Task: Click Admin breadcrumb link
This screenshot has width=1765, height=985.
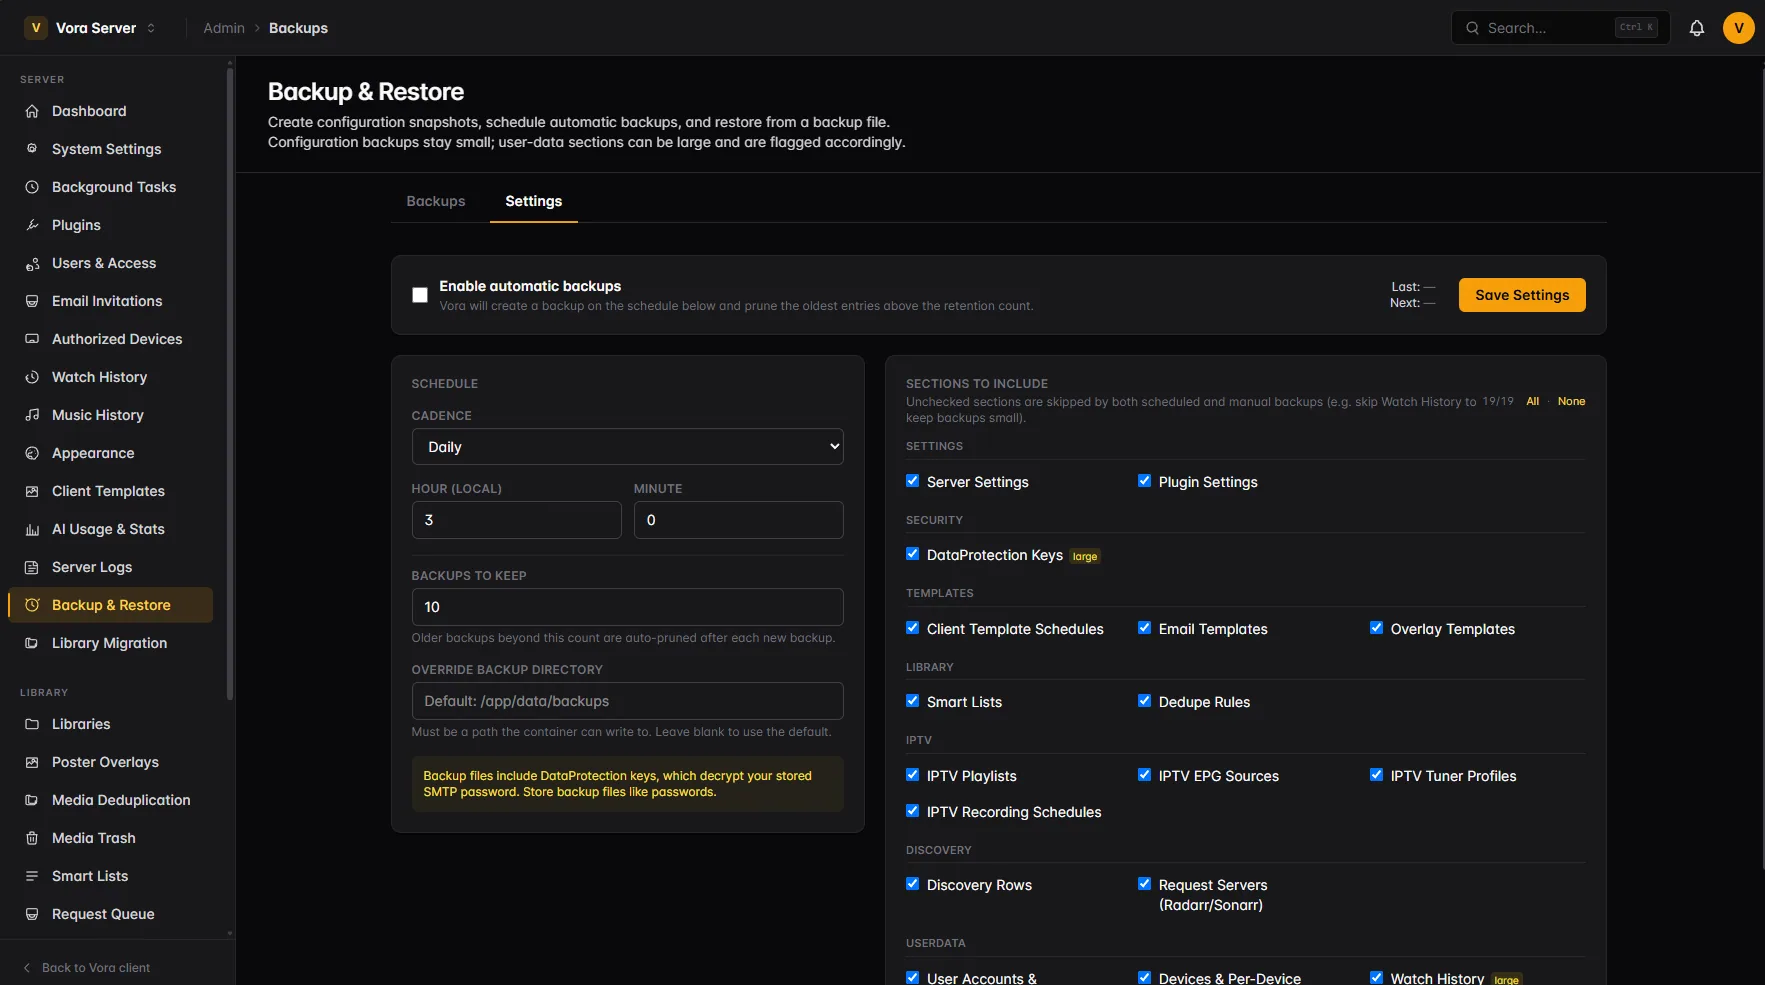Action: (x=224, y=28)
